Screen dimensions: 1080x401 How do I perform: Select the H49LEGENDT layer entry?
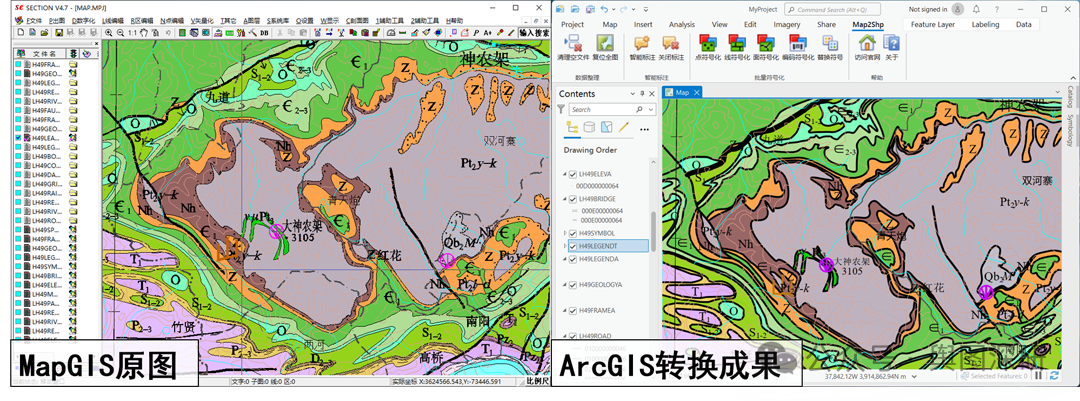click(x=600, y=246)
